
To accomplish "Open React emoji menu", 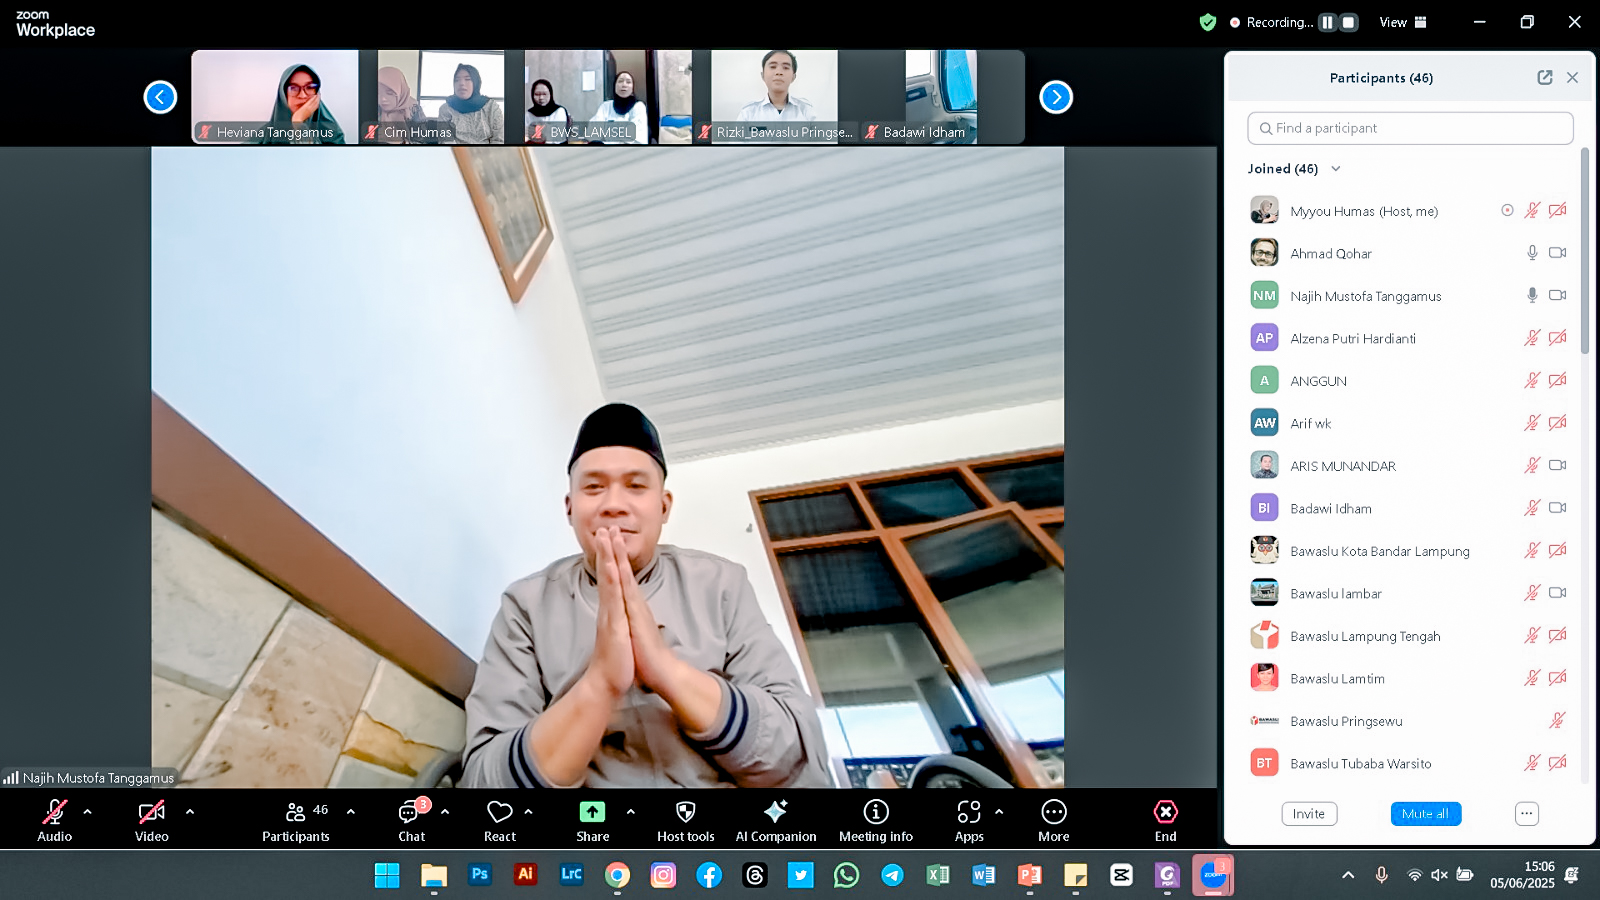I will [500, 821].
